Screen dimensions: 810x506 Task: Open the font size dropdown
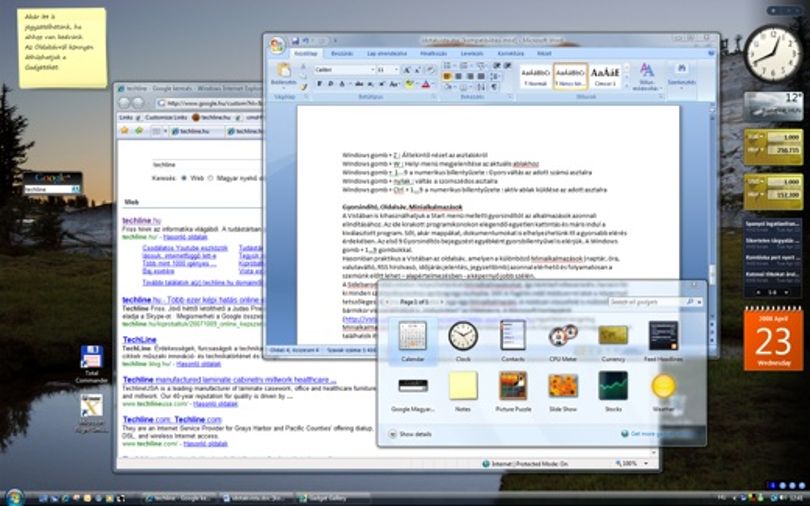pos(387,70)
